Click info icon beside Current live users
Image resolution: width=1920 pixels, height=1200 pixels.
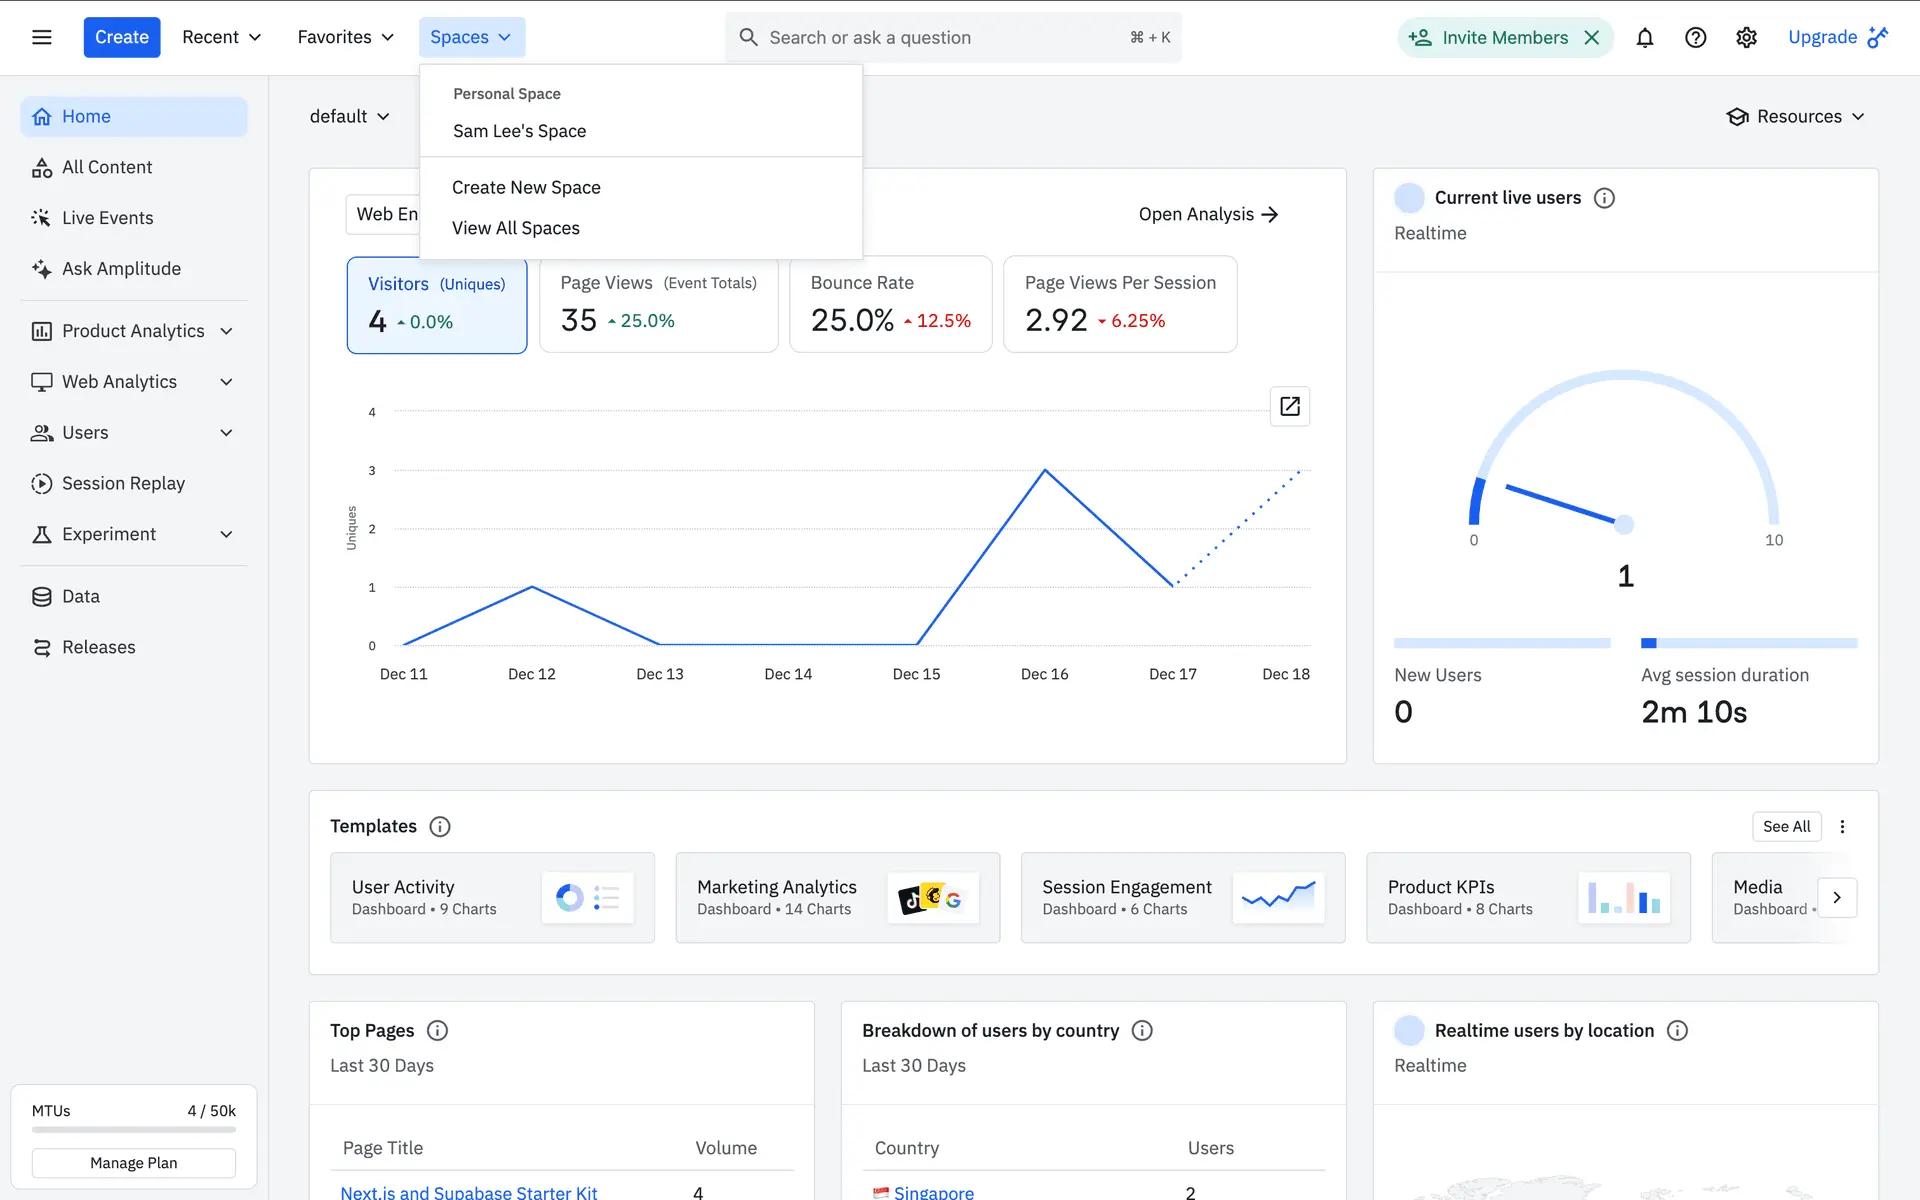(x=1604, y=198)
